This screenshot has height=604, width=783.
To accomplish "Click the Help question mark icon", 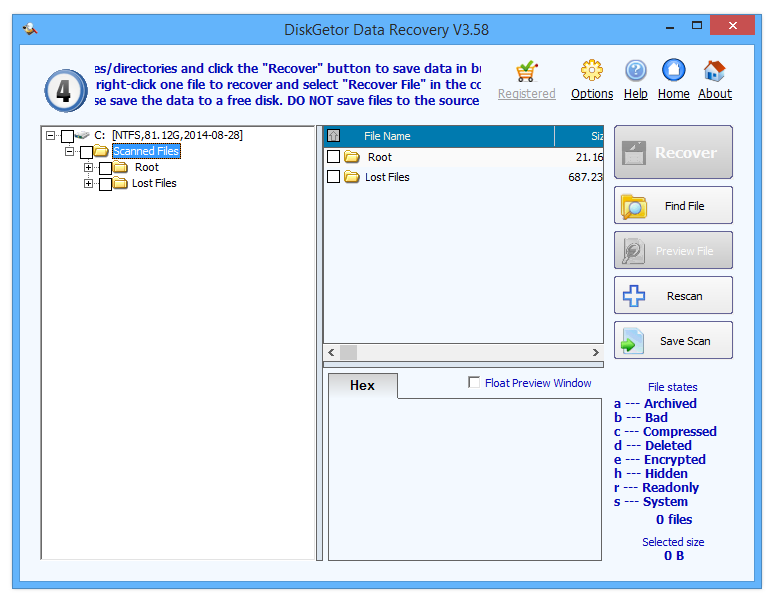I will coord(635,71).
